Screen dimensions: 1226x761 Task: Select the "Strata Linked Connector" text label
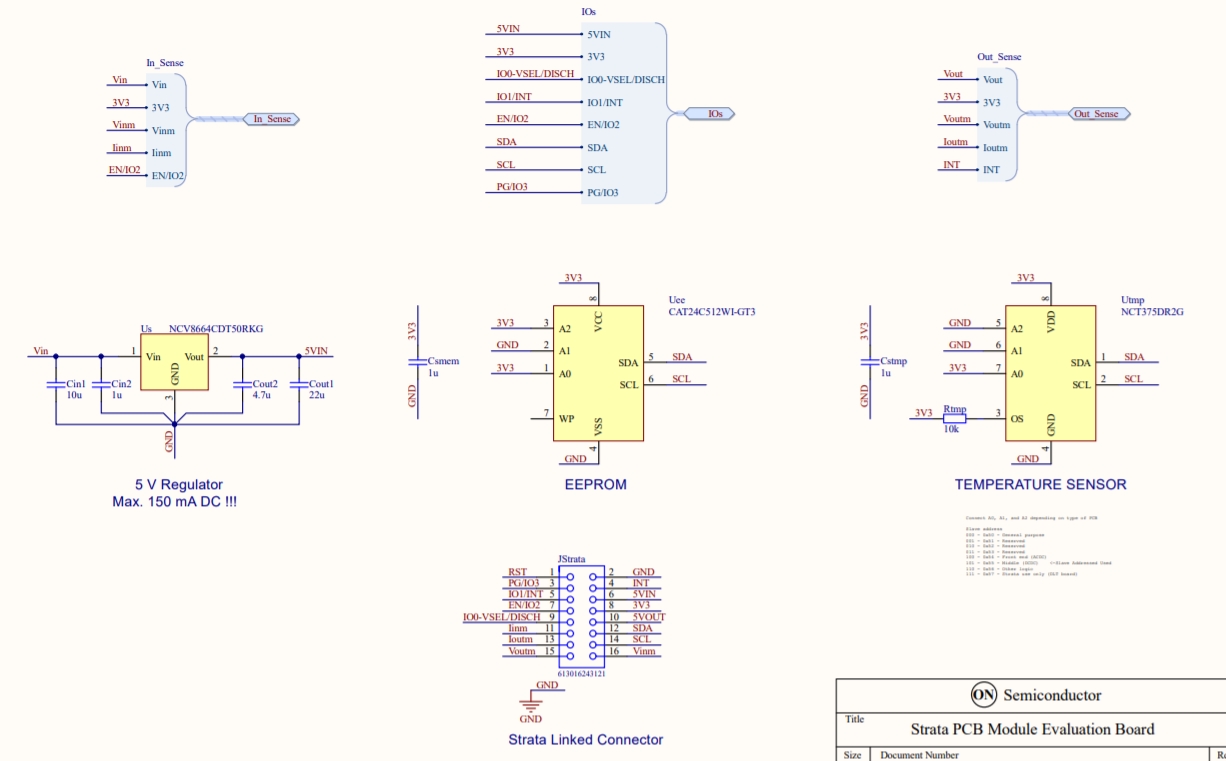click(585, 740)
